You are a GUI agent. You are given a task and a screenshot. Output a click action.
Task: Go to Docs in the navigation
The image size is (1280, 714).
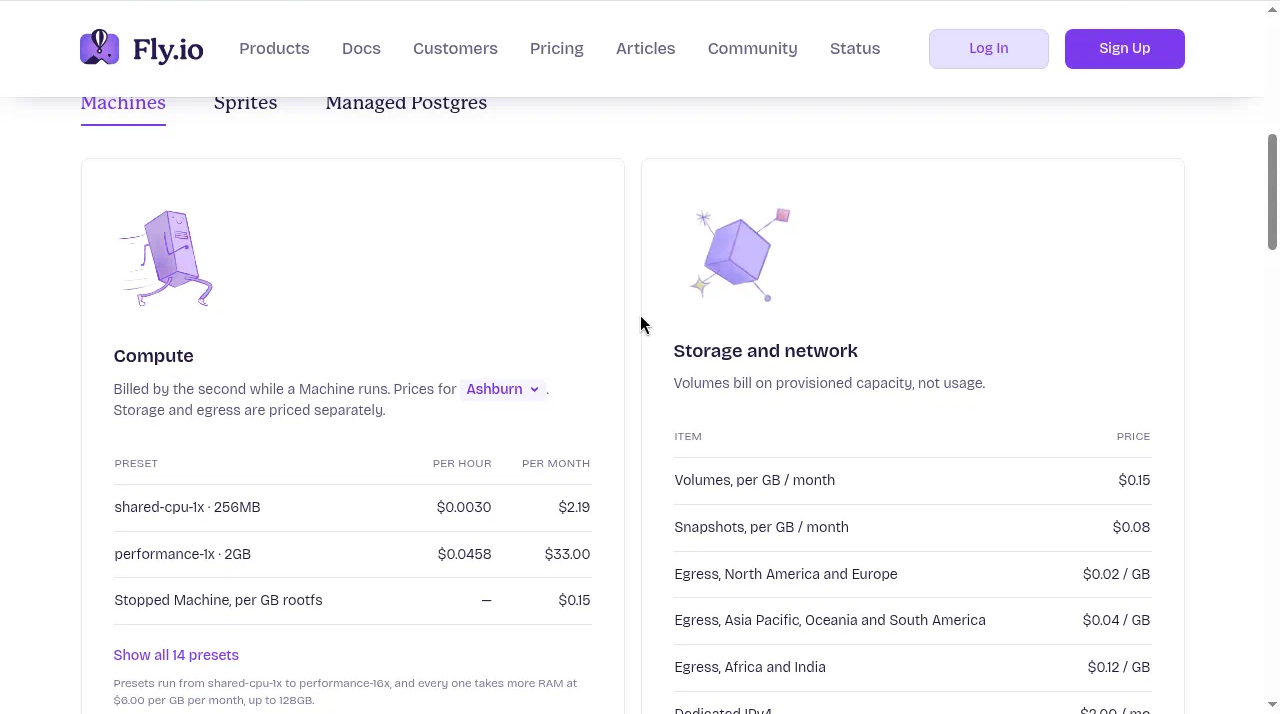(x=361, y=48)
